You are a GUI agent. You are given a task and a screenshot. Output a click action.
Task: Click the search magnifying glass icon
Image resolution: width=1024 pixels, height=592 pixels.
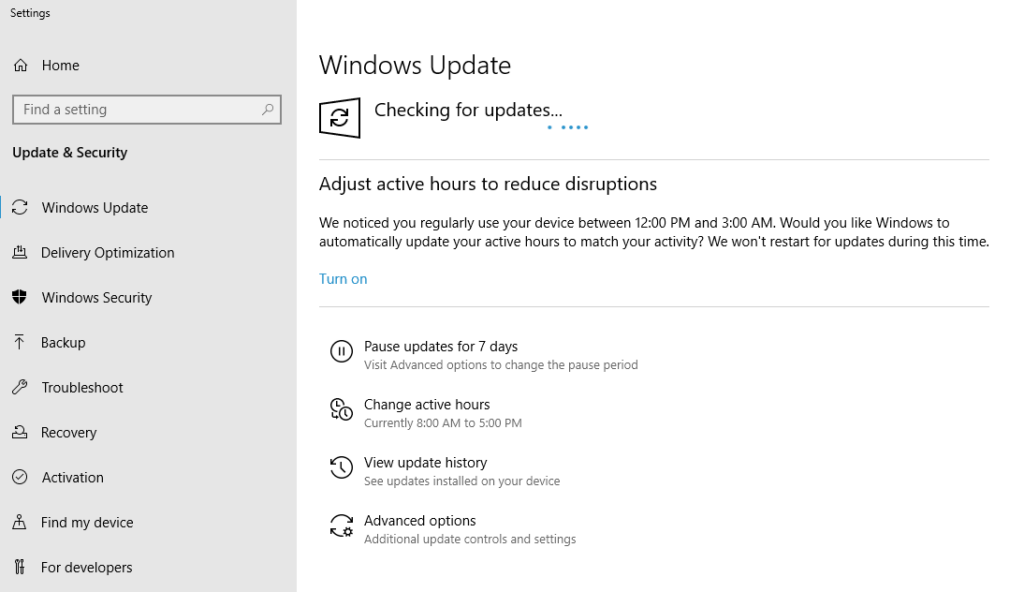[269, 109]
